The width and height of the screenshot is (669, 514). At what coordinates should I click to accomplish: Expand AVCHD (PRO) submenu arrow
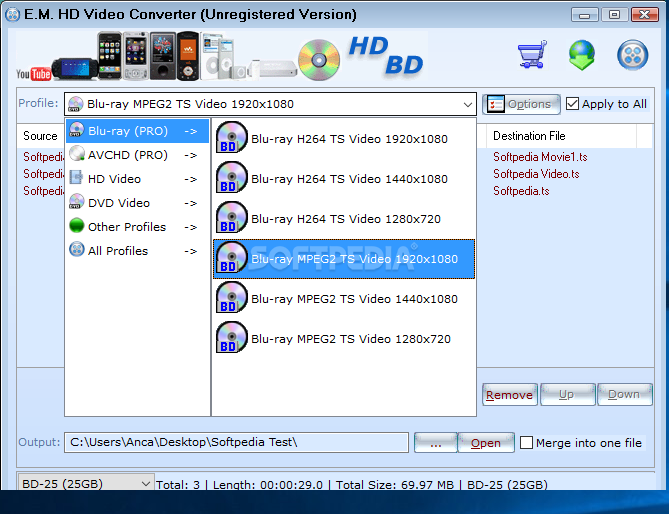[x=191, y=155]
